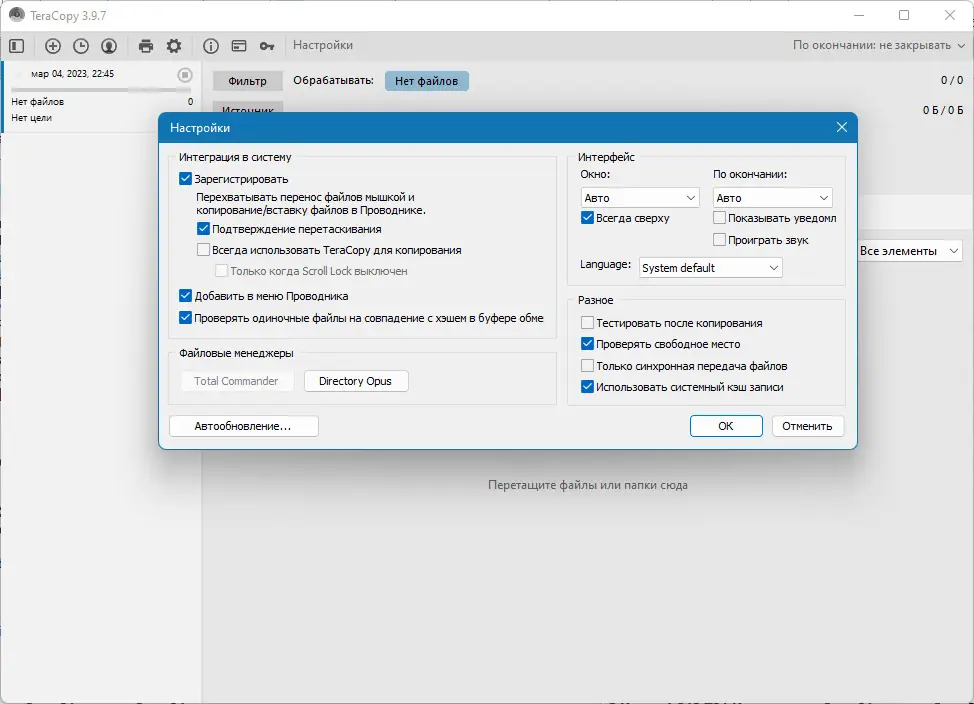The width and height of the screenshot is (974, 704).
Task: Open Автообновление... settings
Action: coord(244,426)
